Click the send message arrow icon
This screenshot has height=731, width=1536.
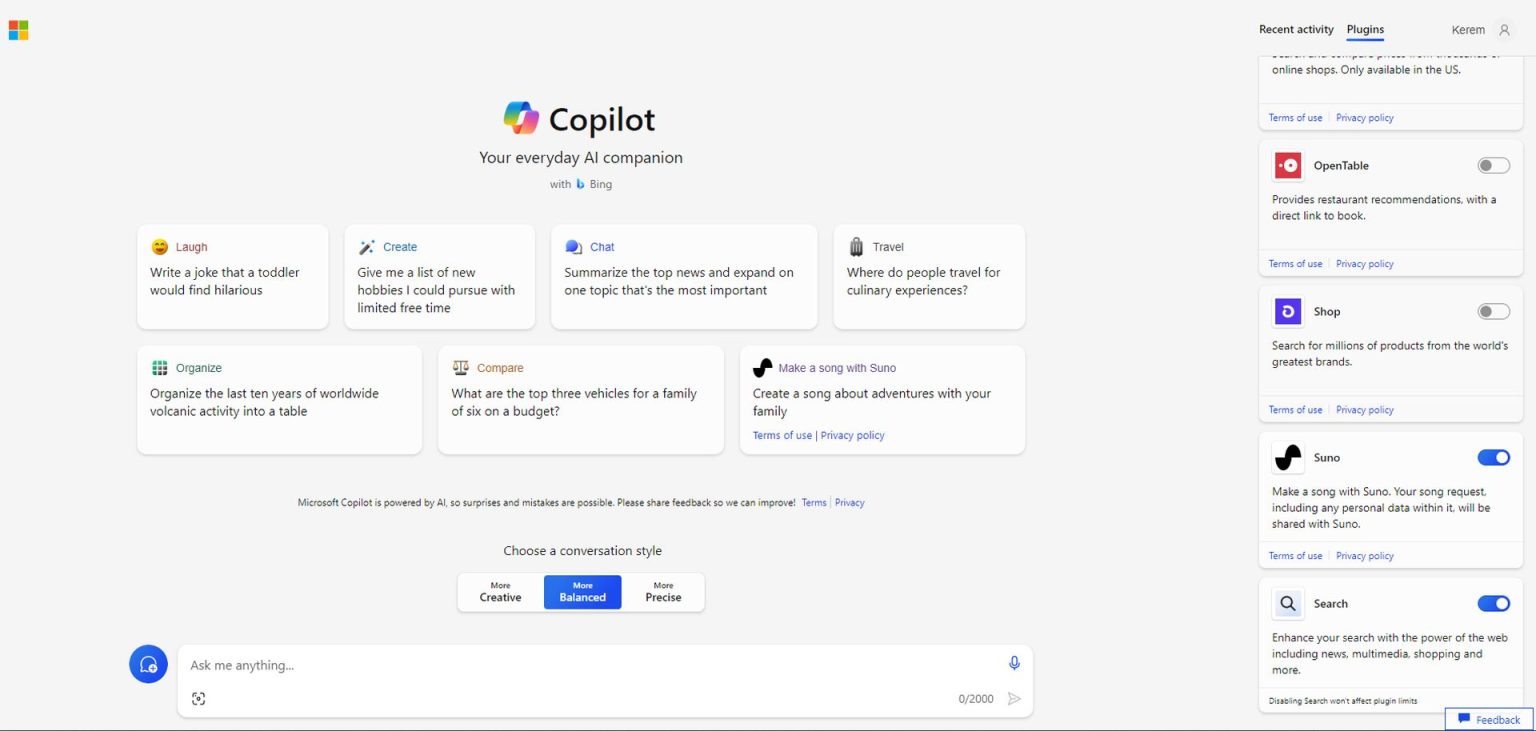pyautogui.click(x=1014, y=699)
